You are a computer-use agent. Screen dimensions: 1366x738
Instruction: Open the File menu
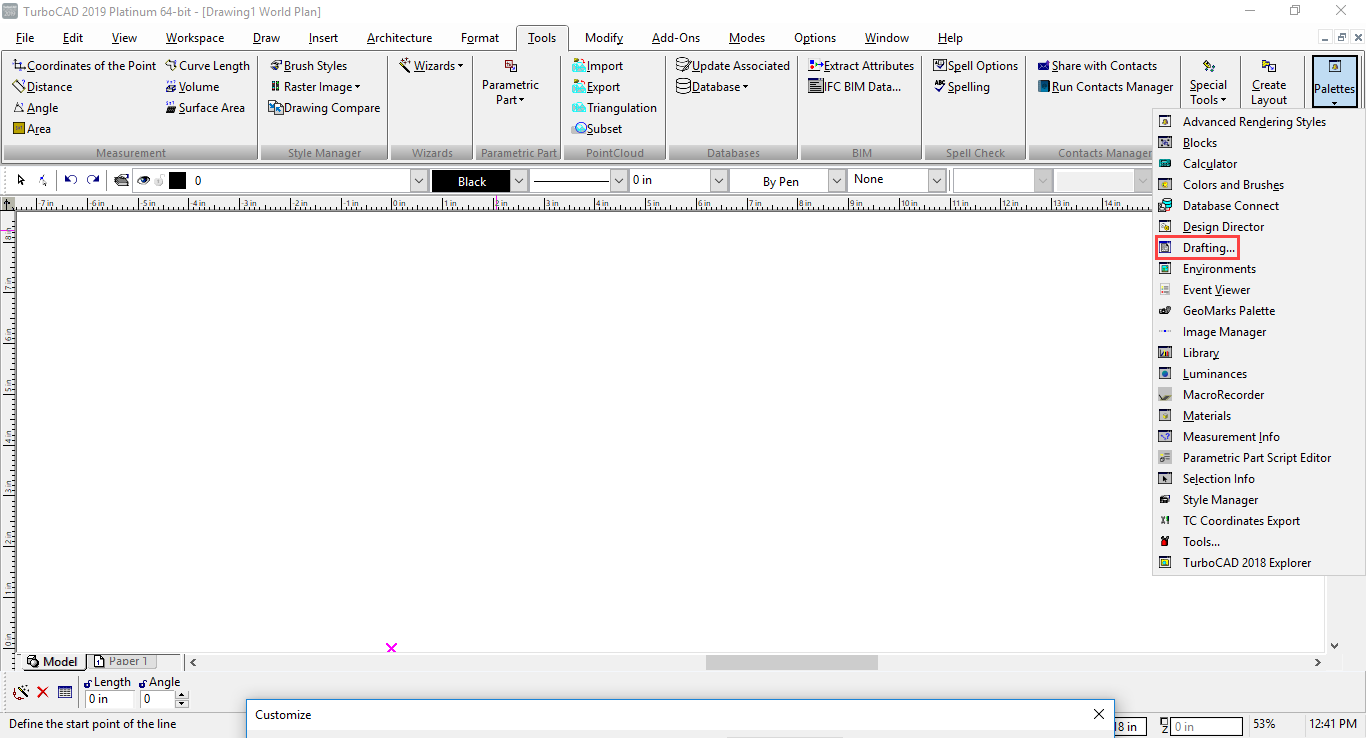(25, 38)
